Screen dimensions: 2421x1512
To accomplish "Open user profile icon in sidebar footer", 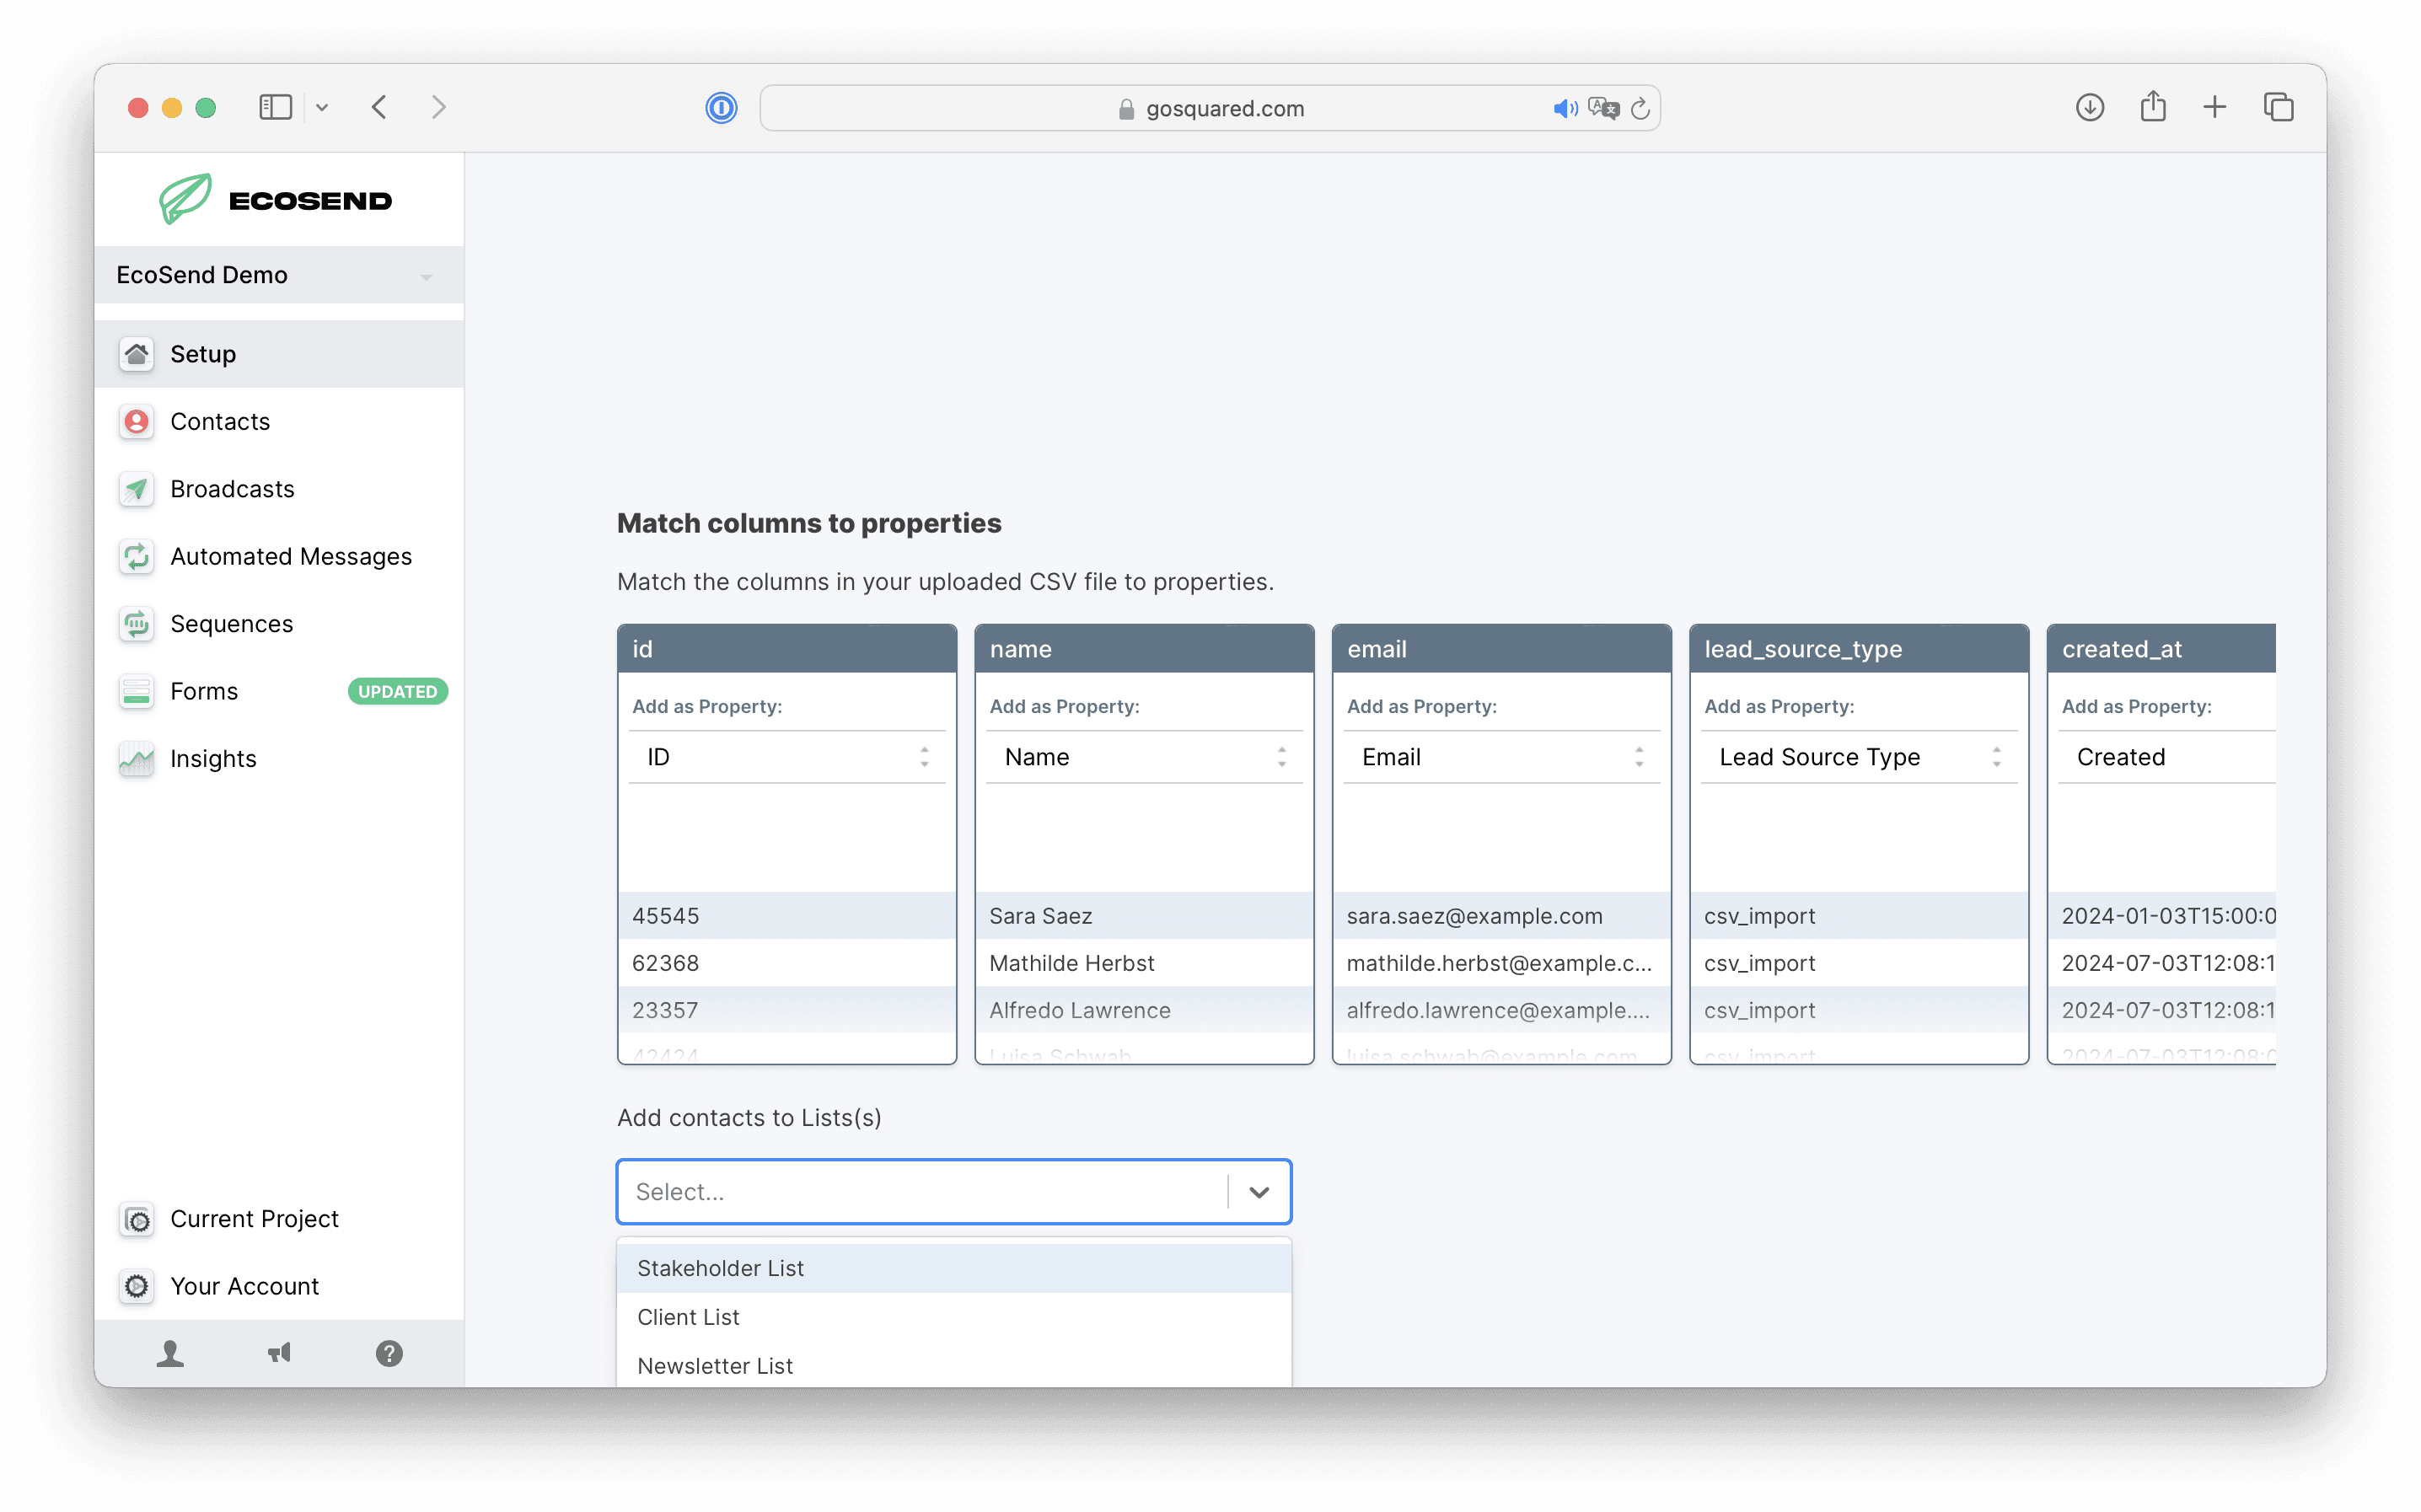I will click(x=170, y=1353).
